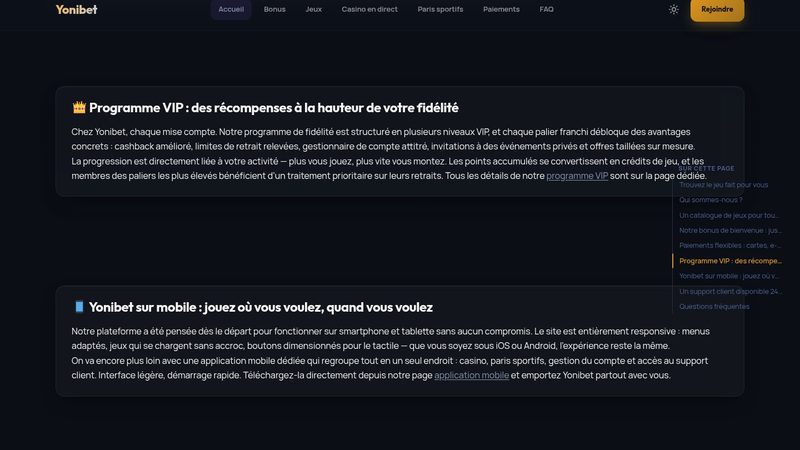Select Casino en direct in navigation

(x=369, y=9)
